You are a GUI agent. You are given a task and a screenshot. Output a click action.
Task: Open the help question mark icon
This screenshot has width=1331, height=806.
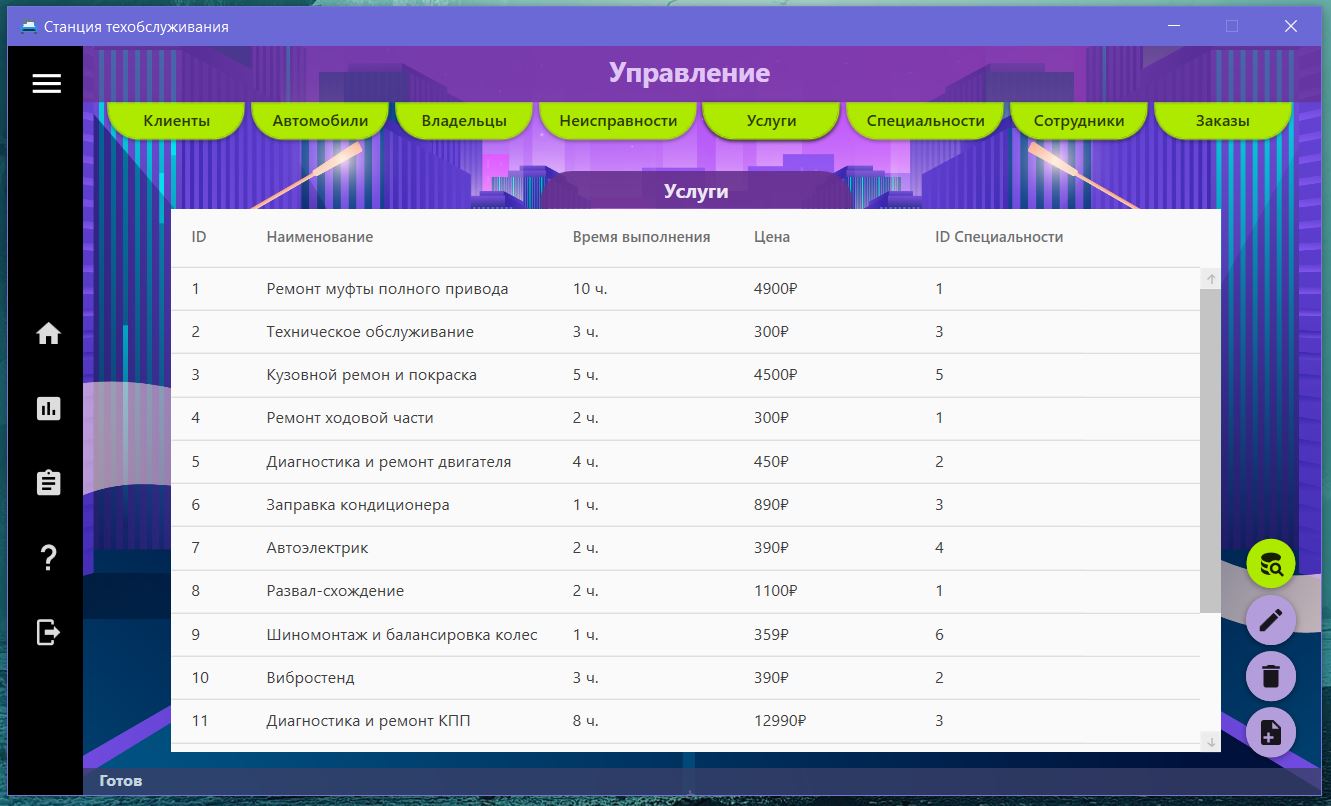pos(48,558)
